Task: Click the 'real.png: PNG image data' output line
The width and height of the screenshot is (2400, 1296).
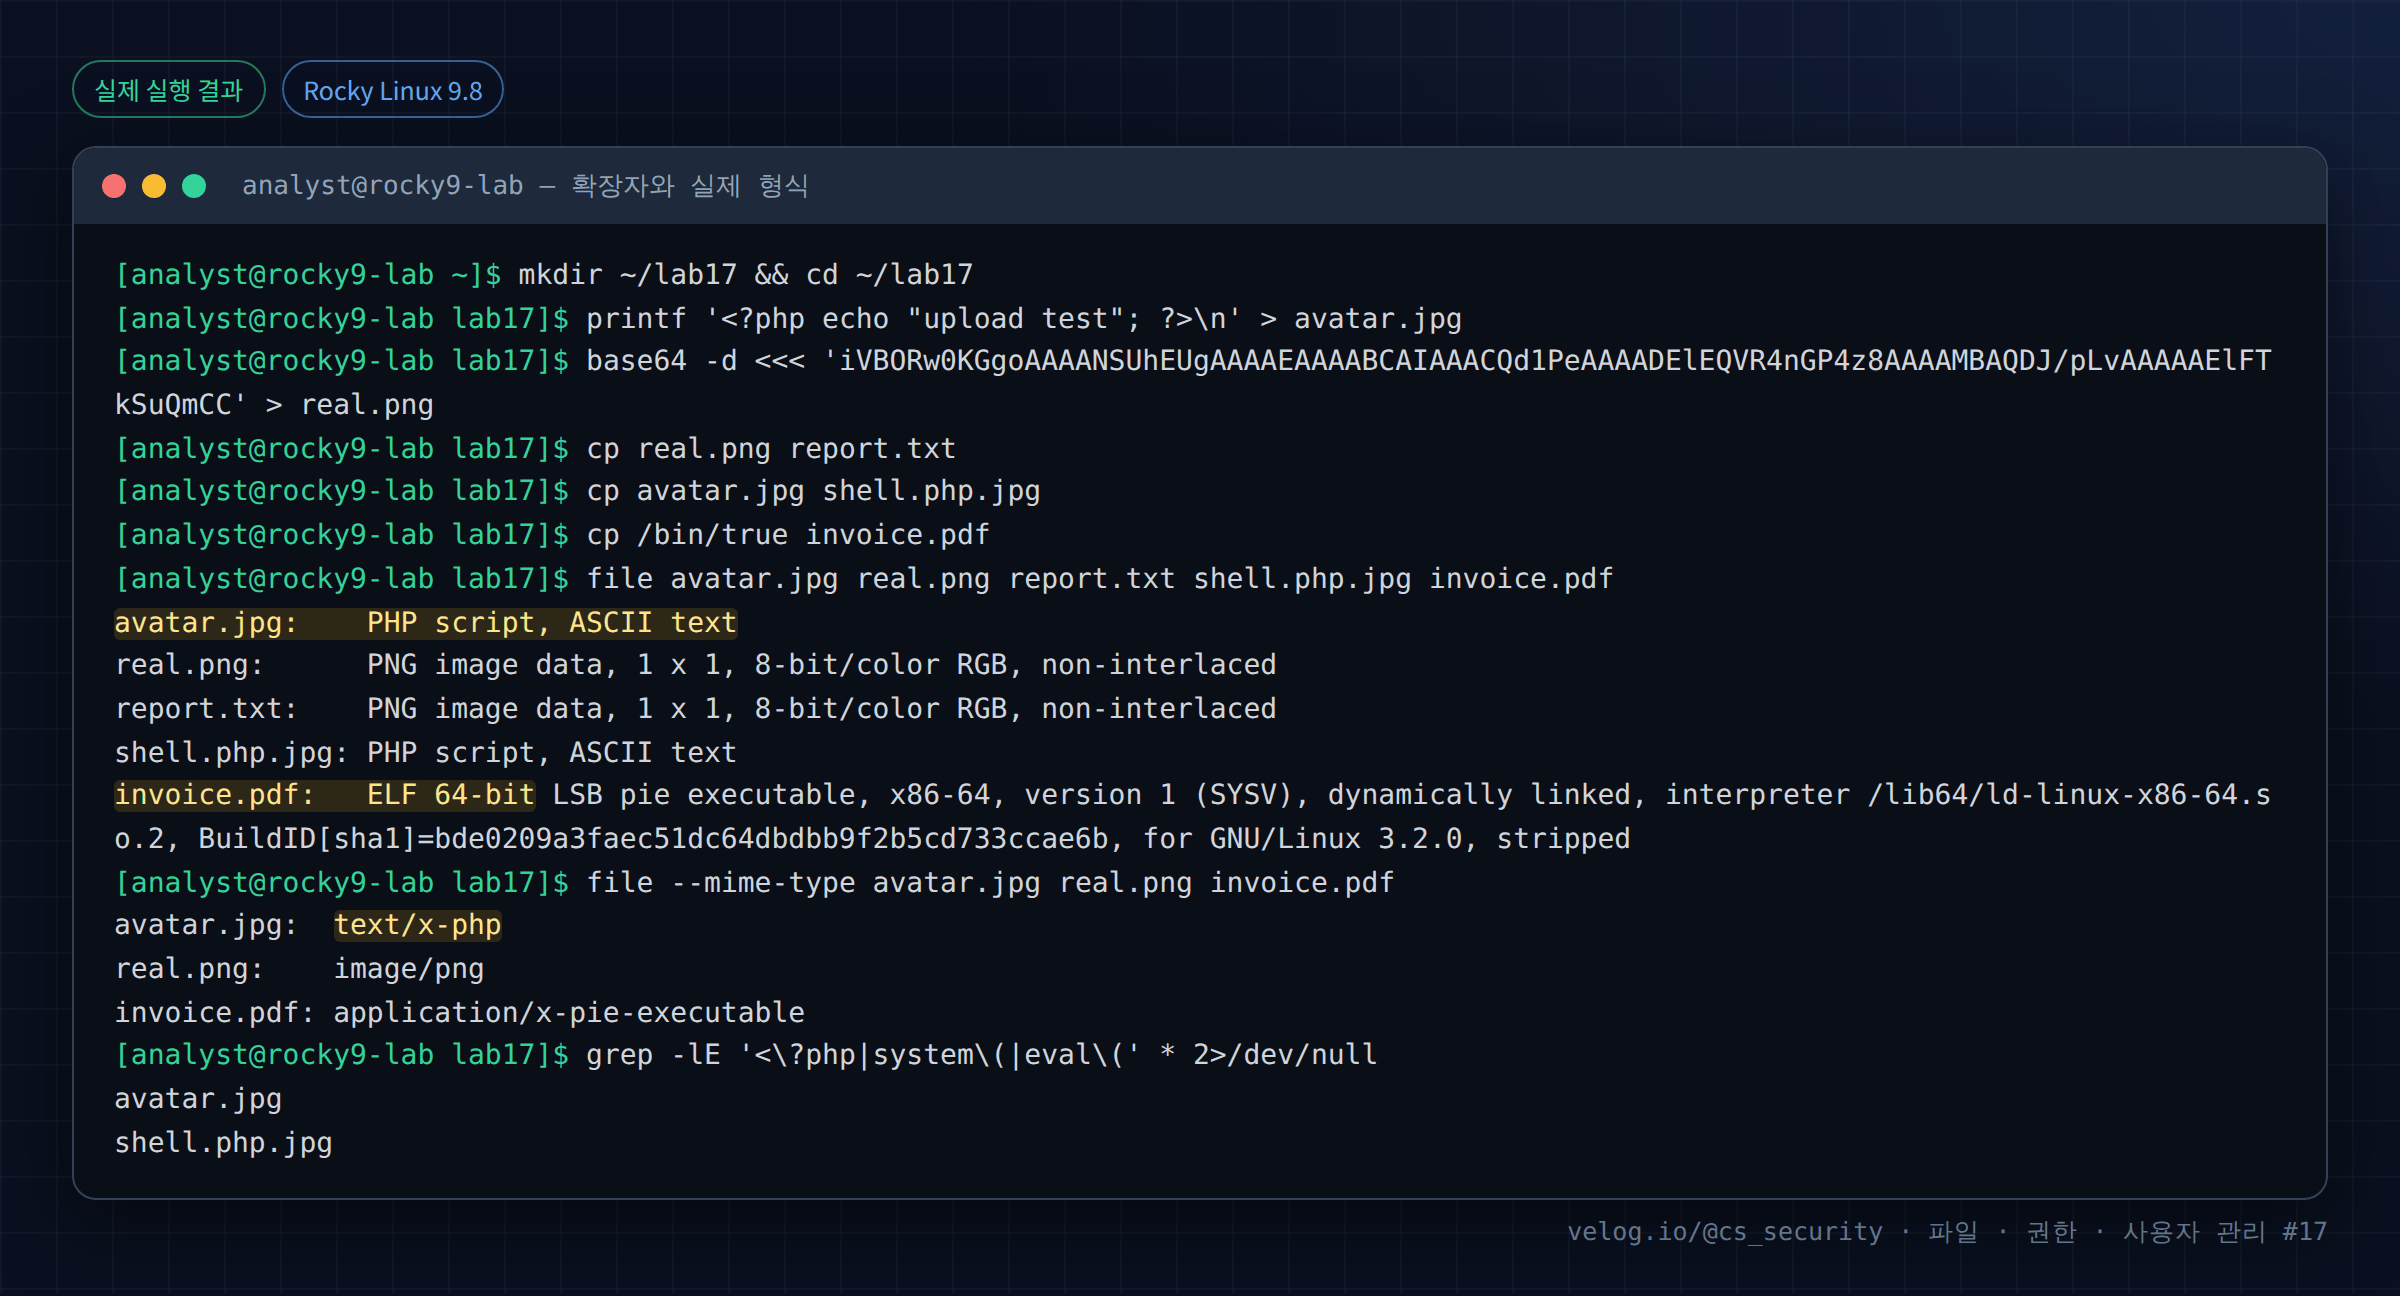Action: (x=696, y=664)
